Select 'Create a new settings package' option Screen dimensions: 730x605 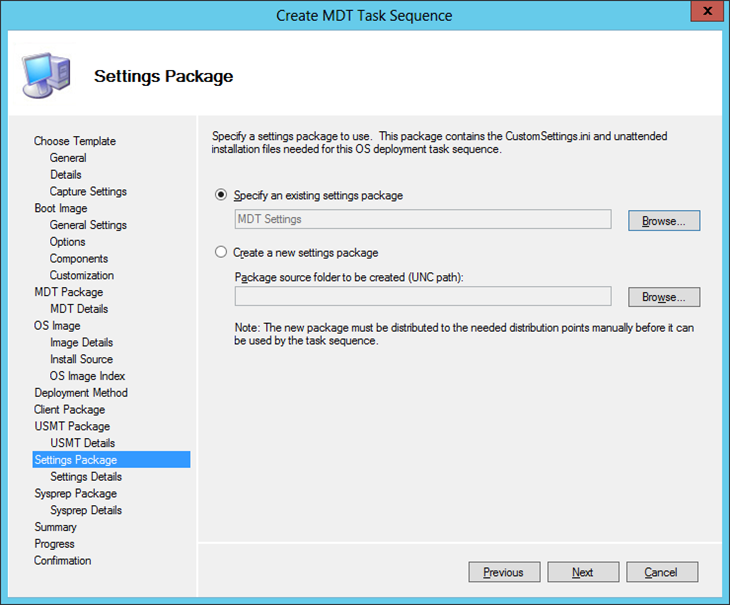[x=221, y=252]
